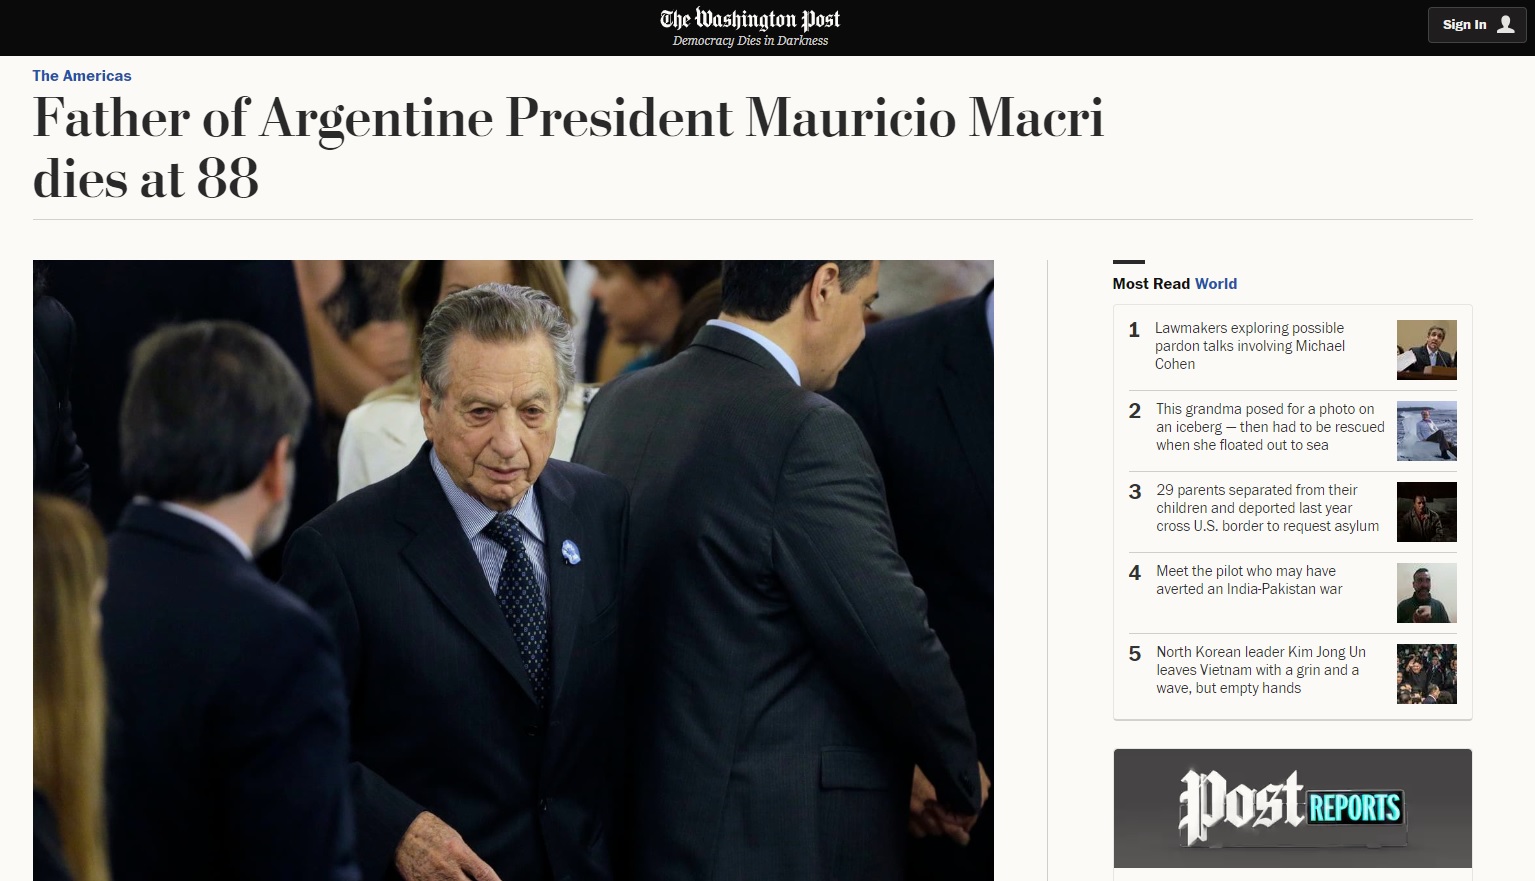The height and width of the screenshot is (881, 1535).
Task: Open the Kim Jong Un Vietnam story
Action: click(x=1261, y=670)
